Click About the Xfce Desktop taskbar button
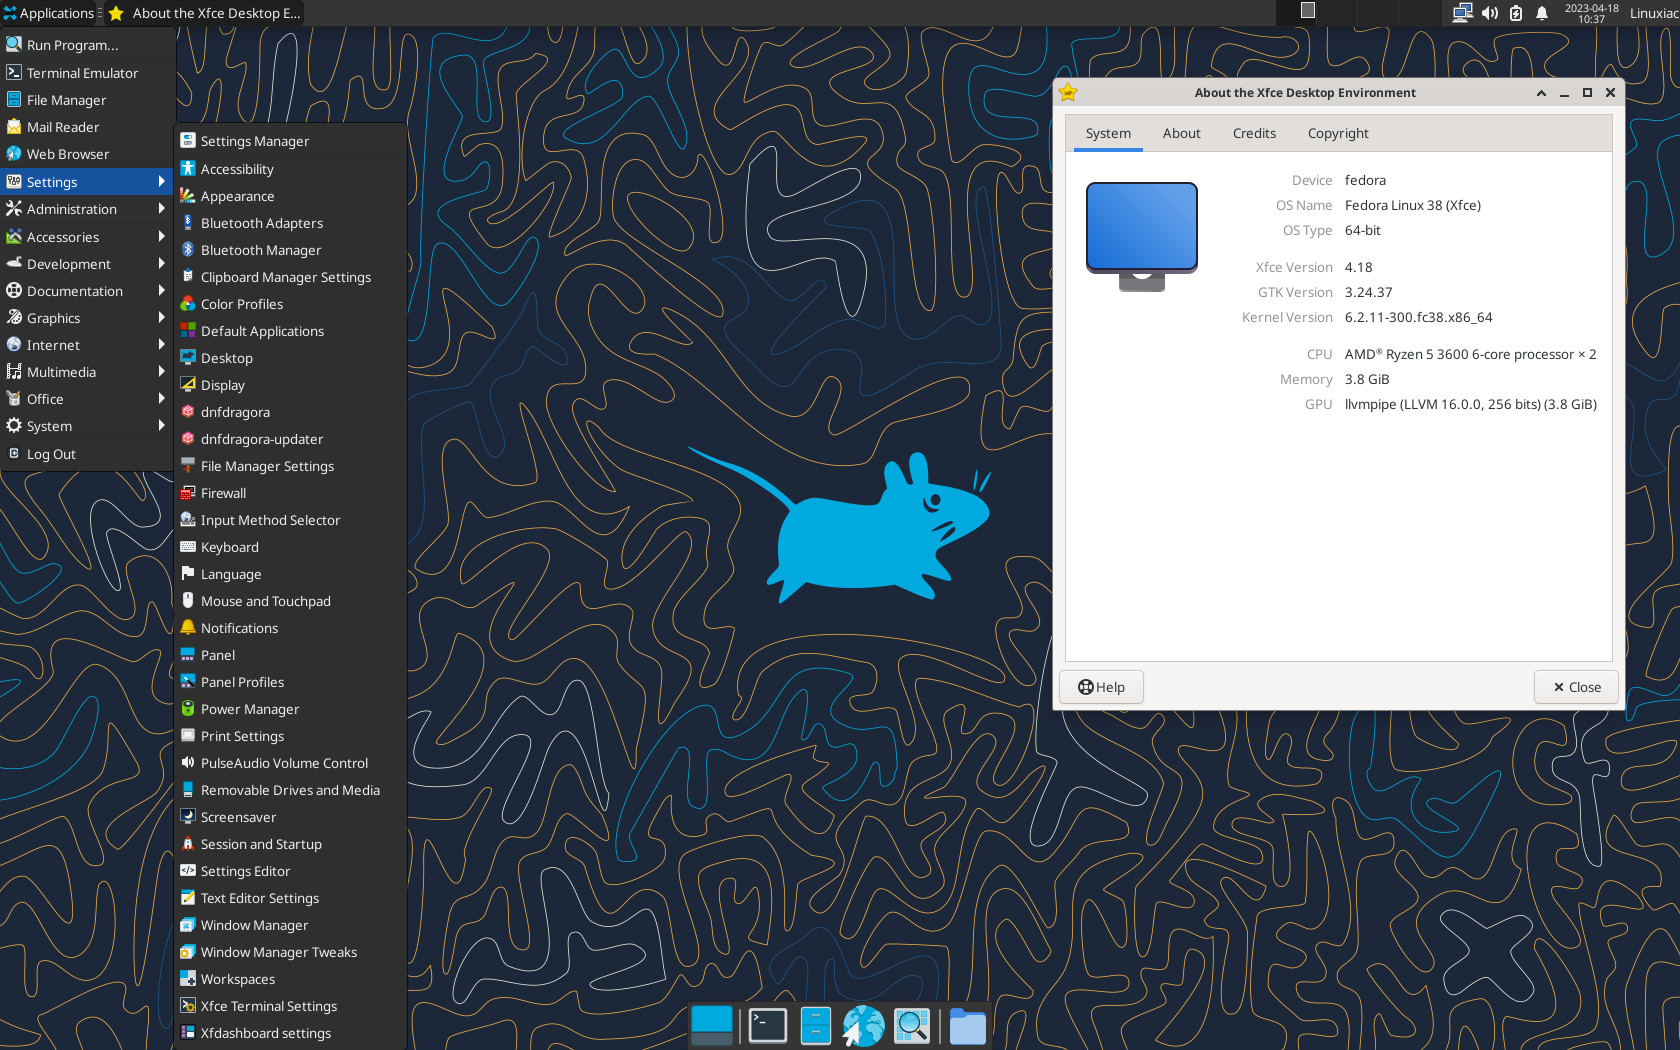Screen dimensions: 1680x1050 tap(204, 13)
